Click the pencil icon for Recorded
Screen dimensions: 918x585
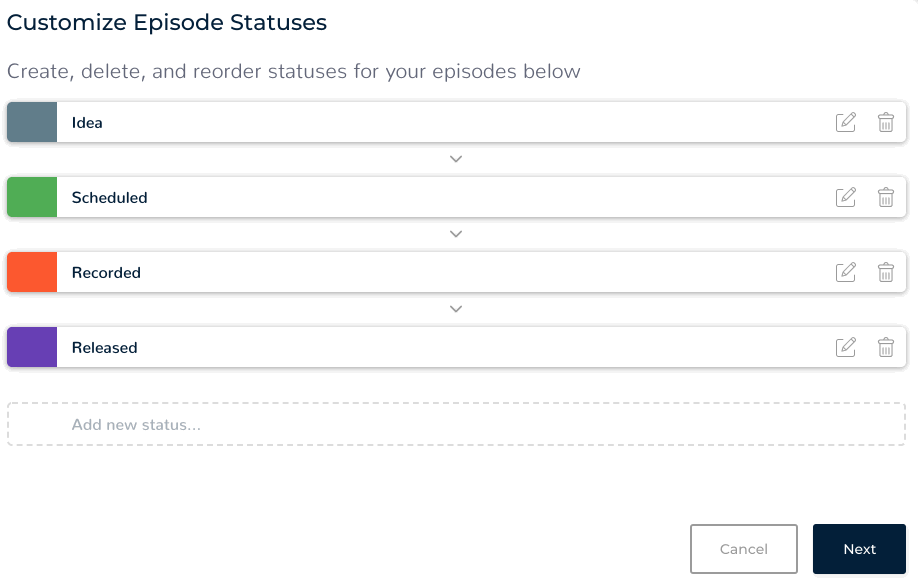(x=846, y=272)
